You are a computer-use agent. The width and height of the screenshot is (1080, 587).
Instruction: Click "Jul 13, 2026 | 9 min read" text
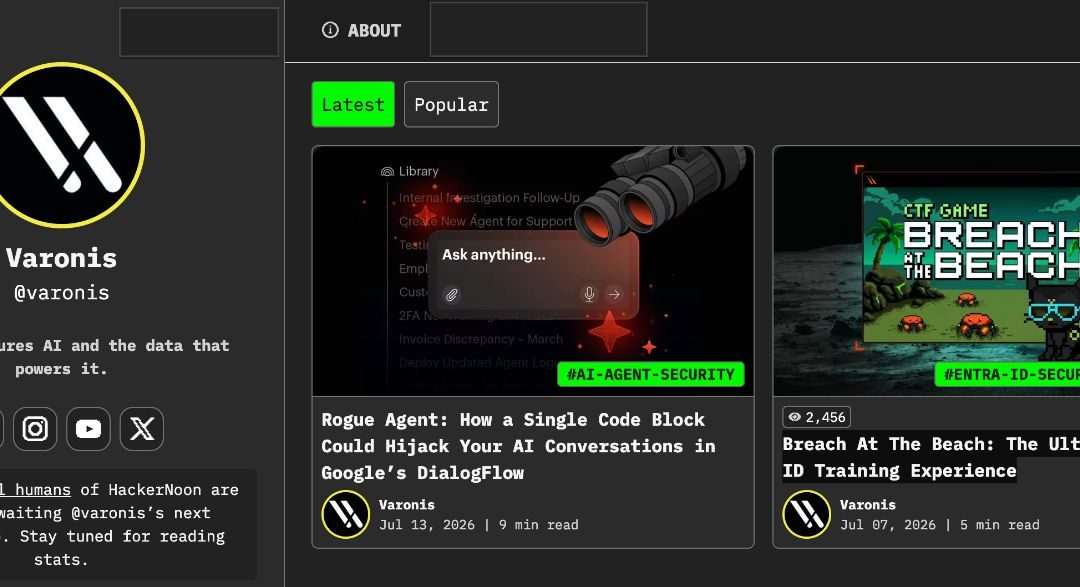tap(479, 525)
